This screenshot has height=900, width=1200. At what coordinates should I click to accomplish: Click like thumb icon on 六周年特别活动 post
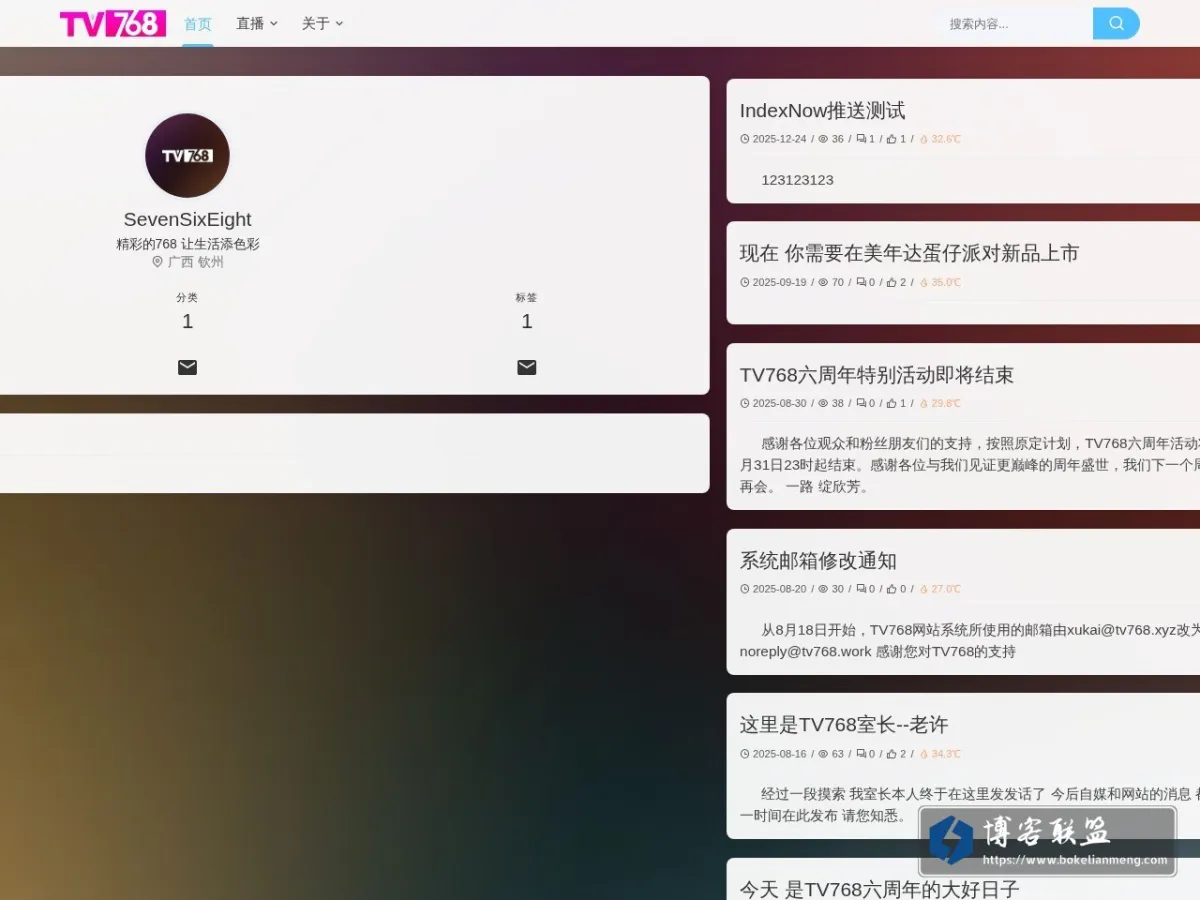point(891,403)
